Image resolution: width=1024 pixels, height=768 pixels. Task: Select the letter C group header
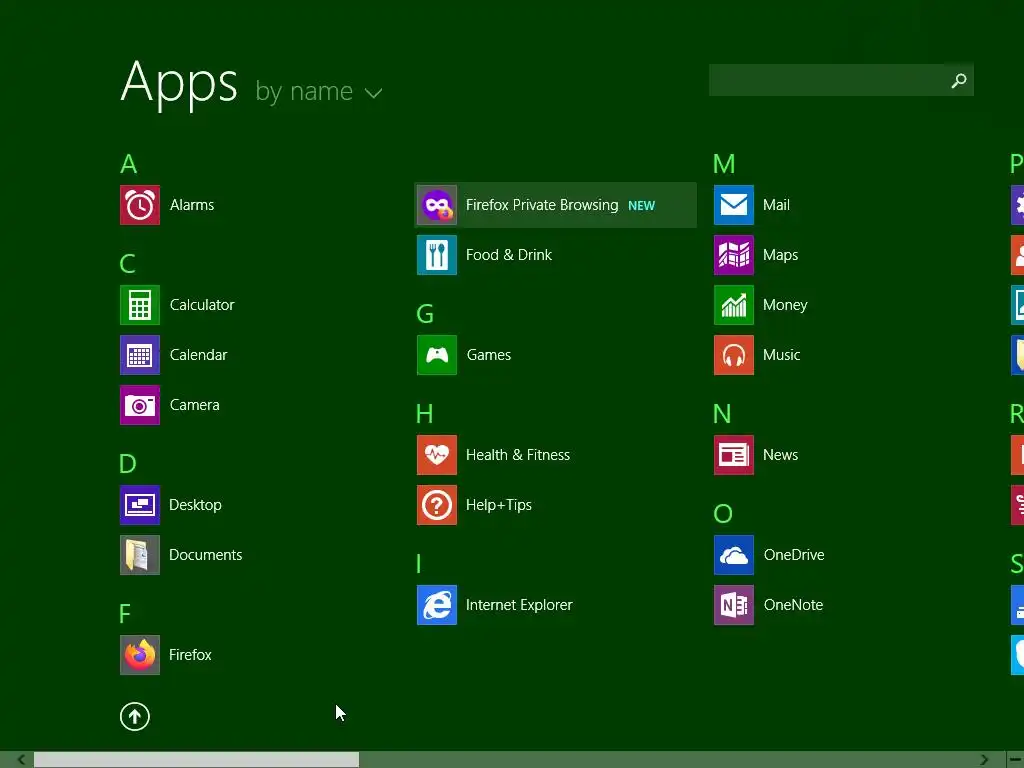(128, 264)
